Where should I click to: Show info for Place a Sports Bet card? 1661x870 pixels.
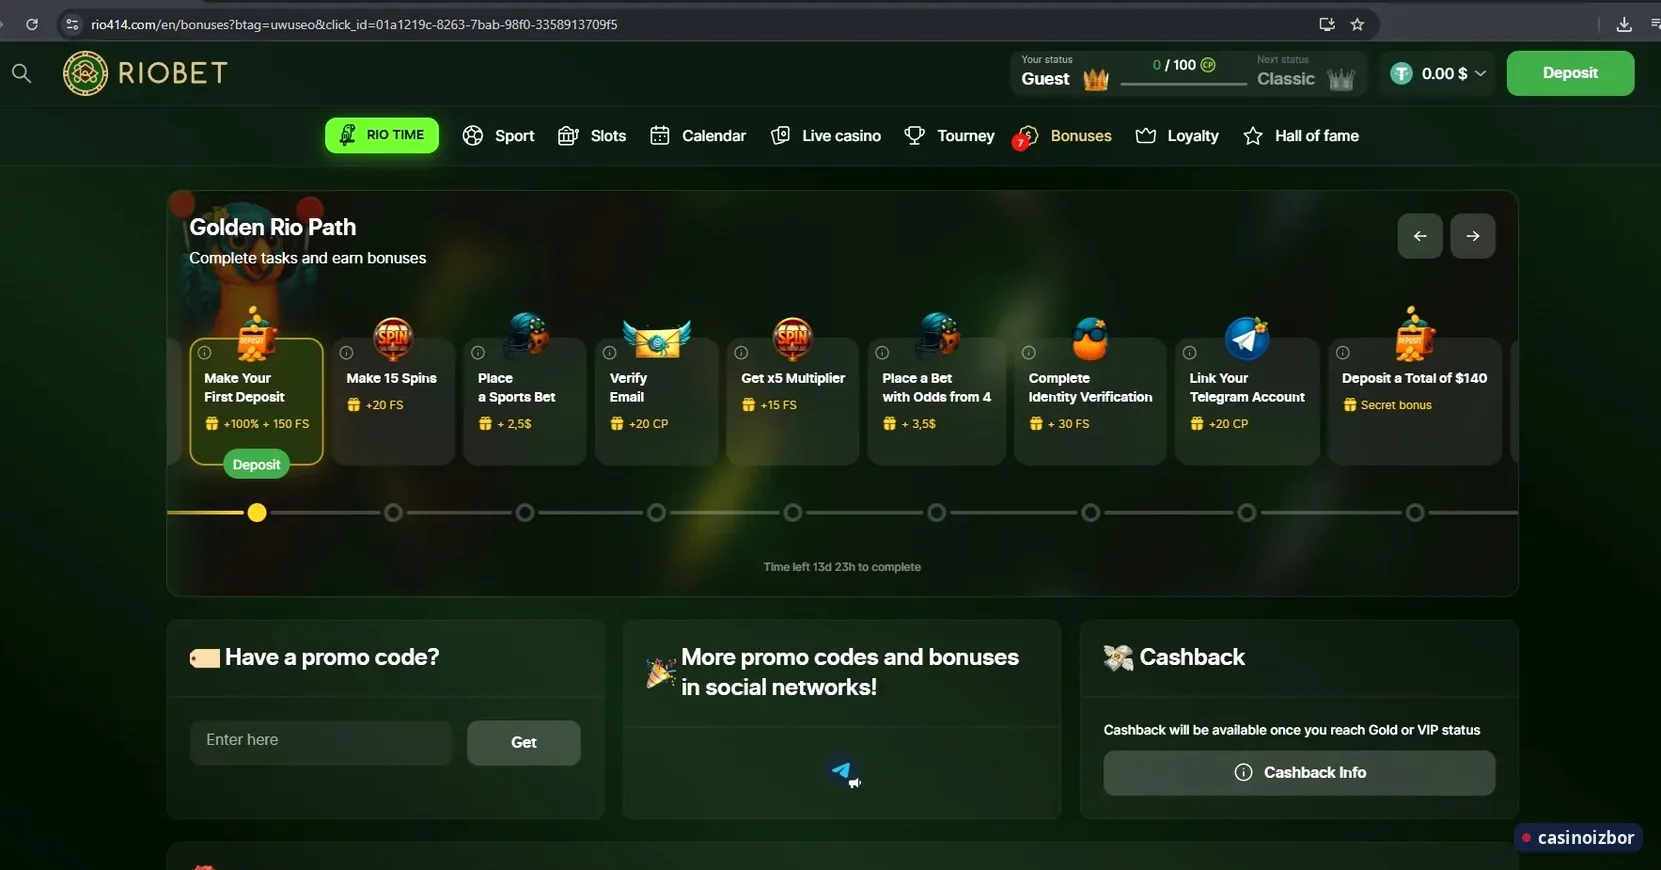point(478,353)
